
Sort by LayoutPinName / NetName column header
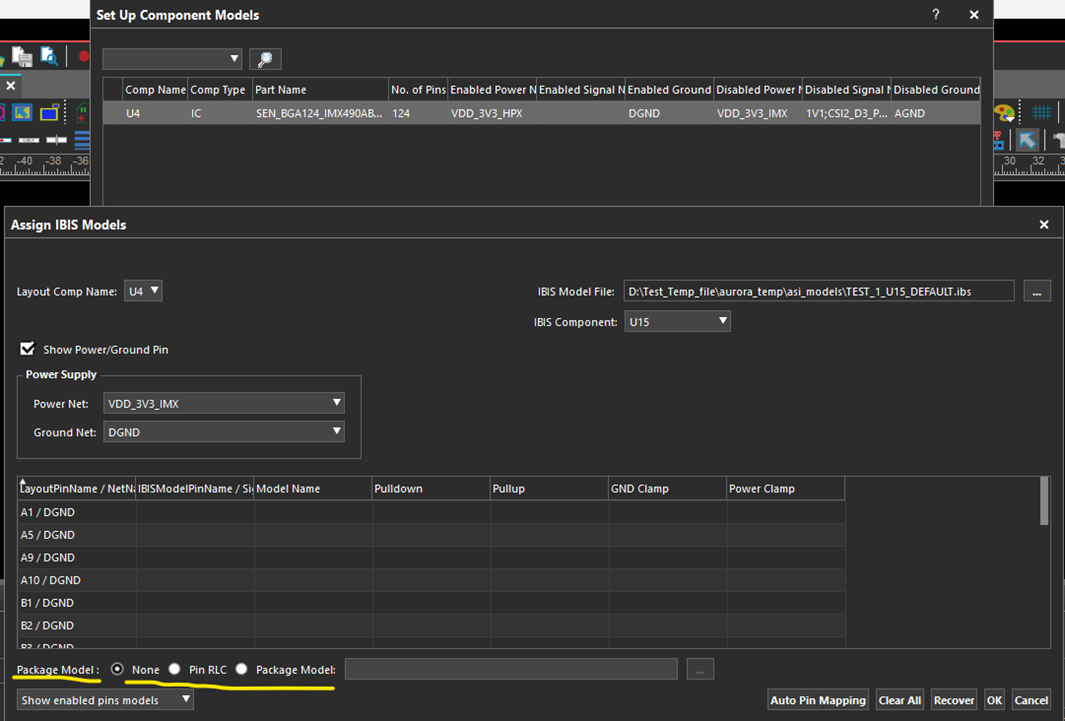pyautogui.click(x=77, y=488)
